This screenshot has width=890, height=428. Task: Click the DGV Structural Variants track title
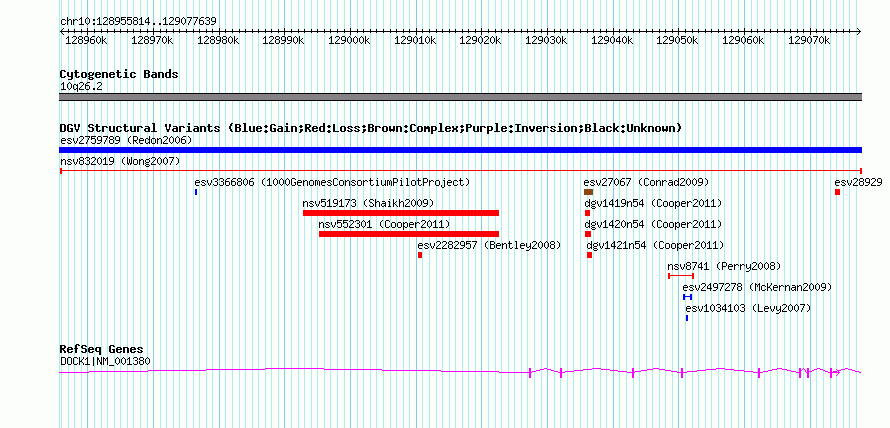tap(371, 128)
